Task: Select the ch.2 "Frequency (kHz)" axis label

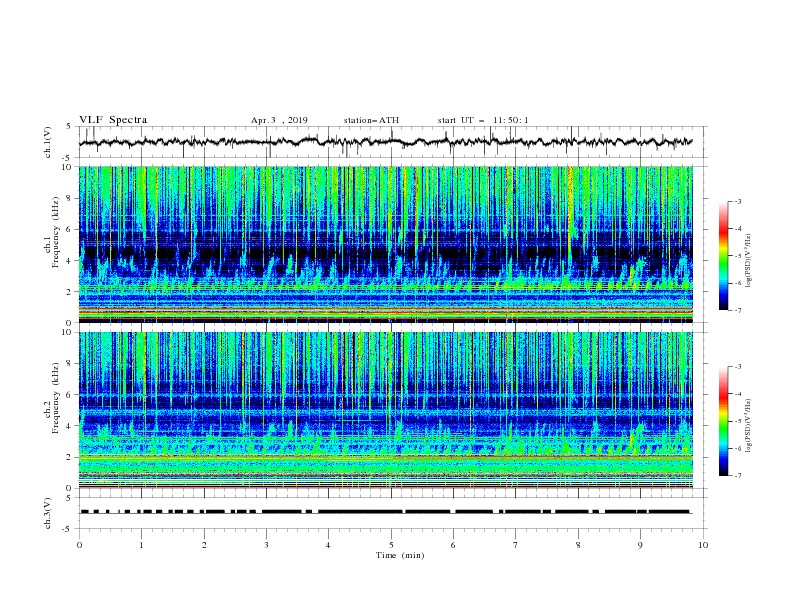Action: tap(56, 397)
